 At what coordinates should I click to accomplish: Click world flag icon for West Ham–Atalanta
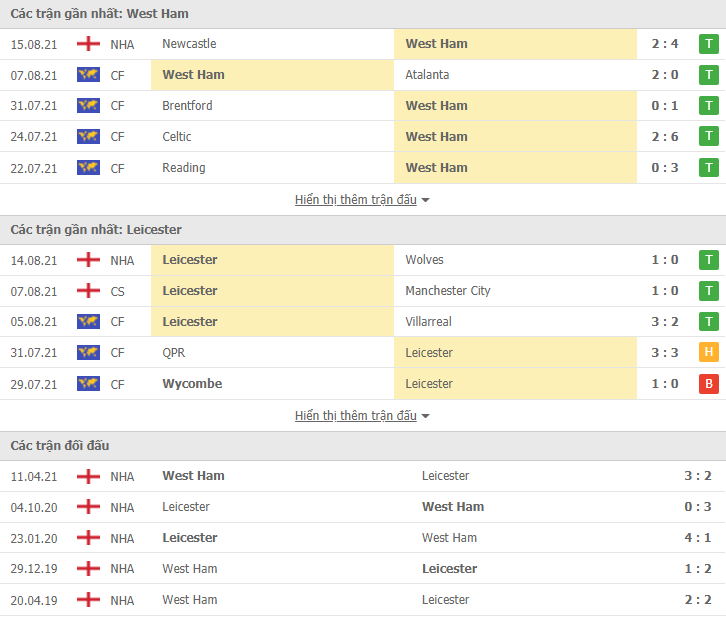point(88,75)
